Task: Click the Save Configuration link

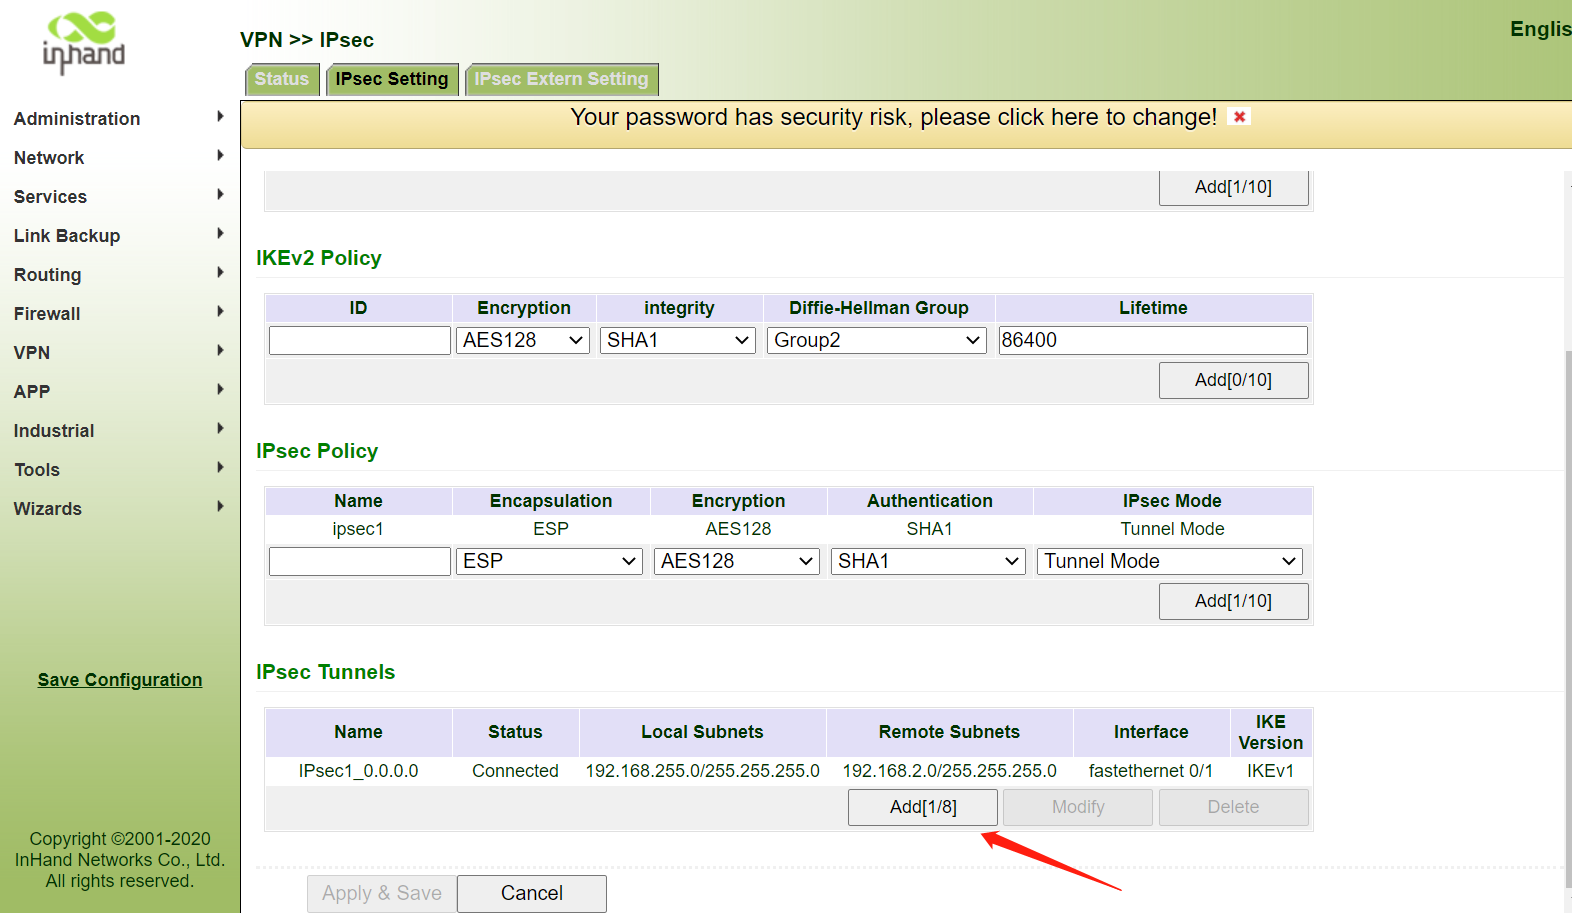Action: point(120,680)
